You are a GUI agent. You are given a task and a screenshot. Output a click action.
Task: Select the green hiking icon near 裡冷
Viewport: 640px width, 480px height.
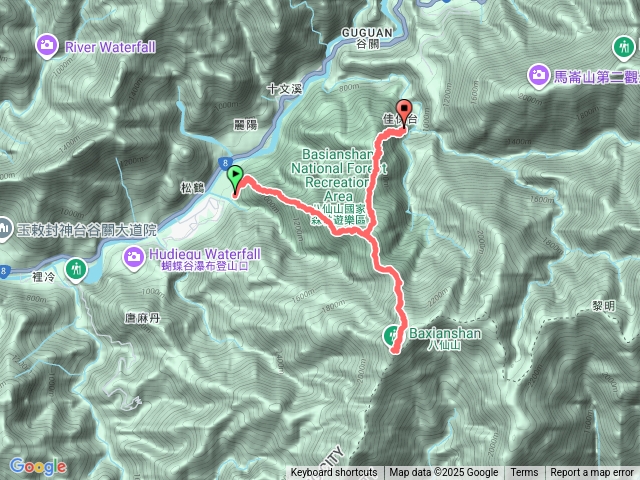click(x=76, y=270)
